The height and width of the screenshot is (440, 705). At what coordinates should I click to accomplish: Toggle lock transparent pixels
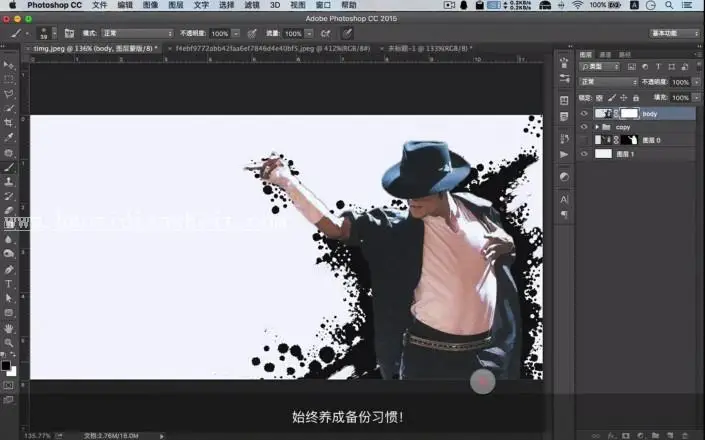click(x=599, y=98)
